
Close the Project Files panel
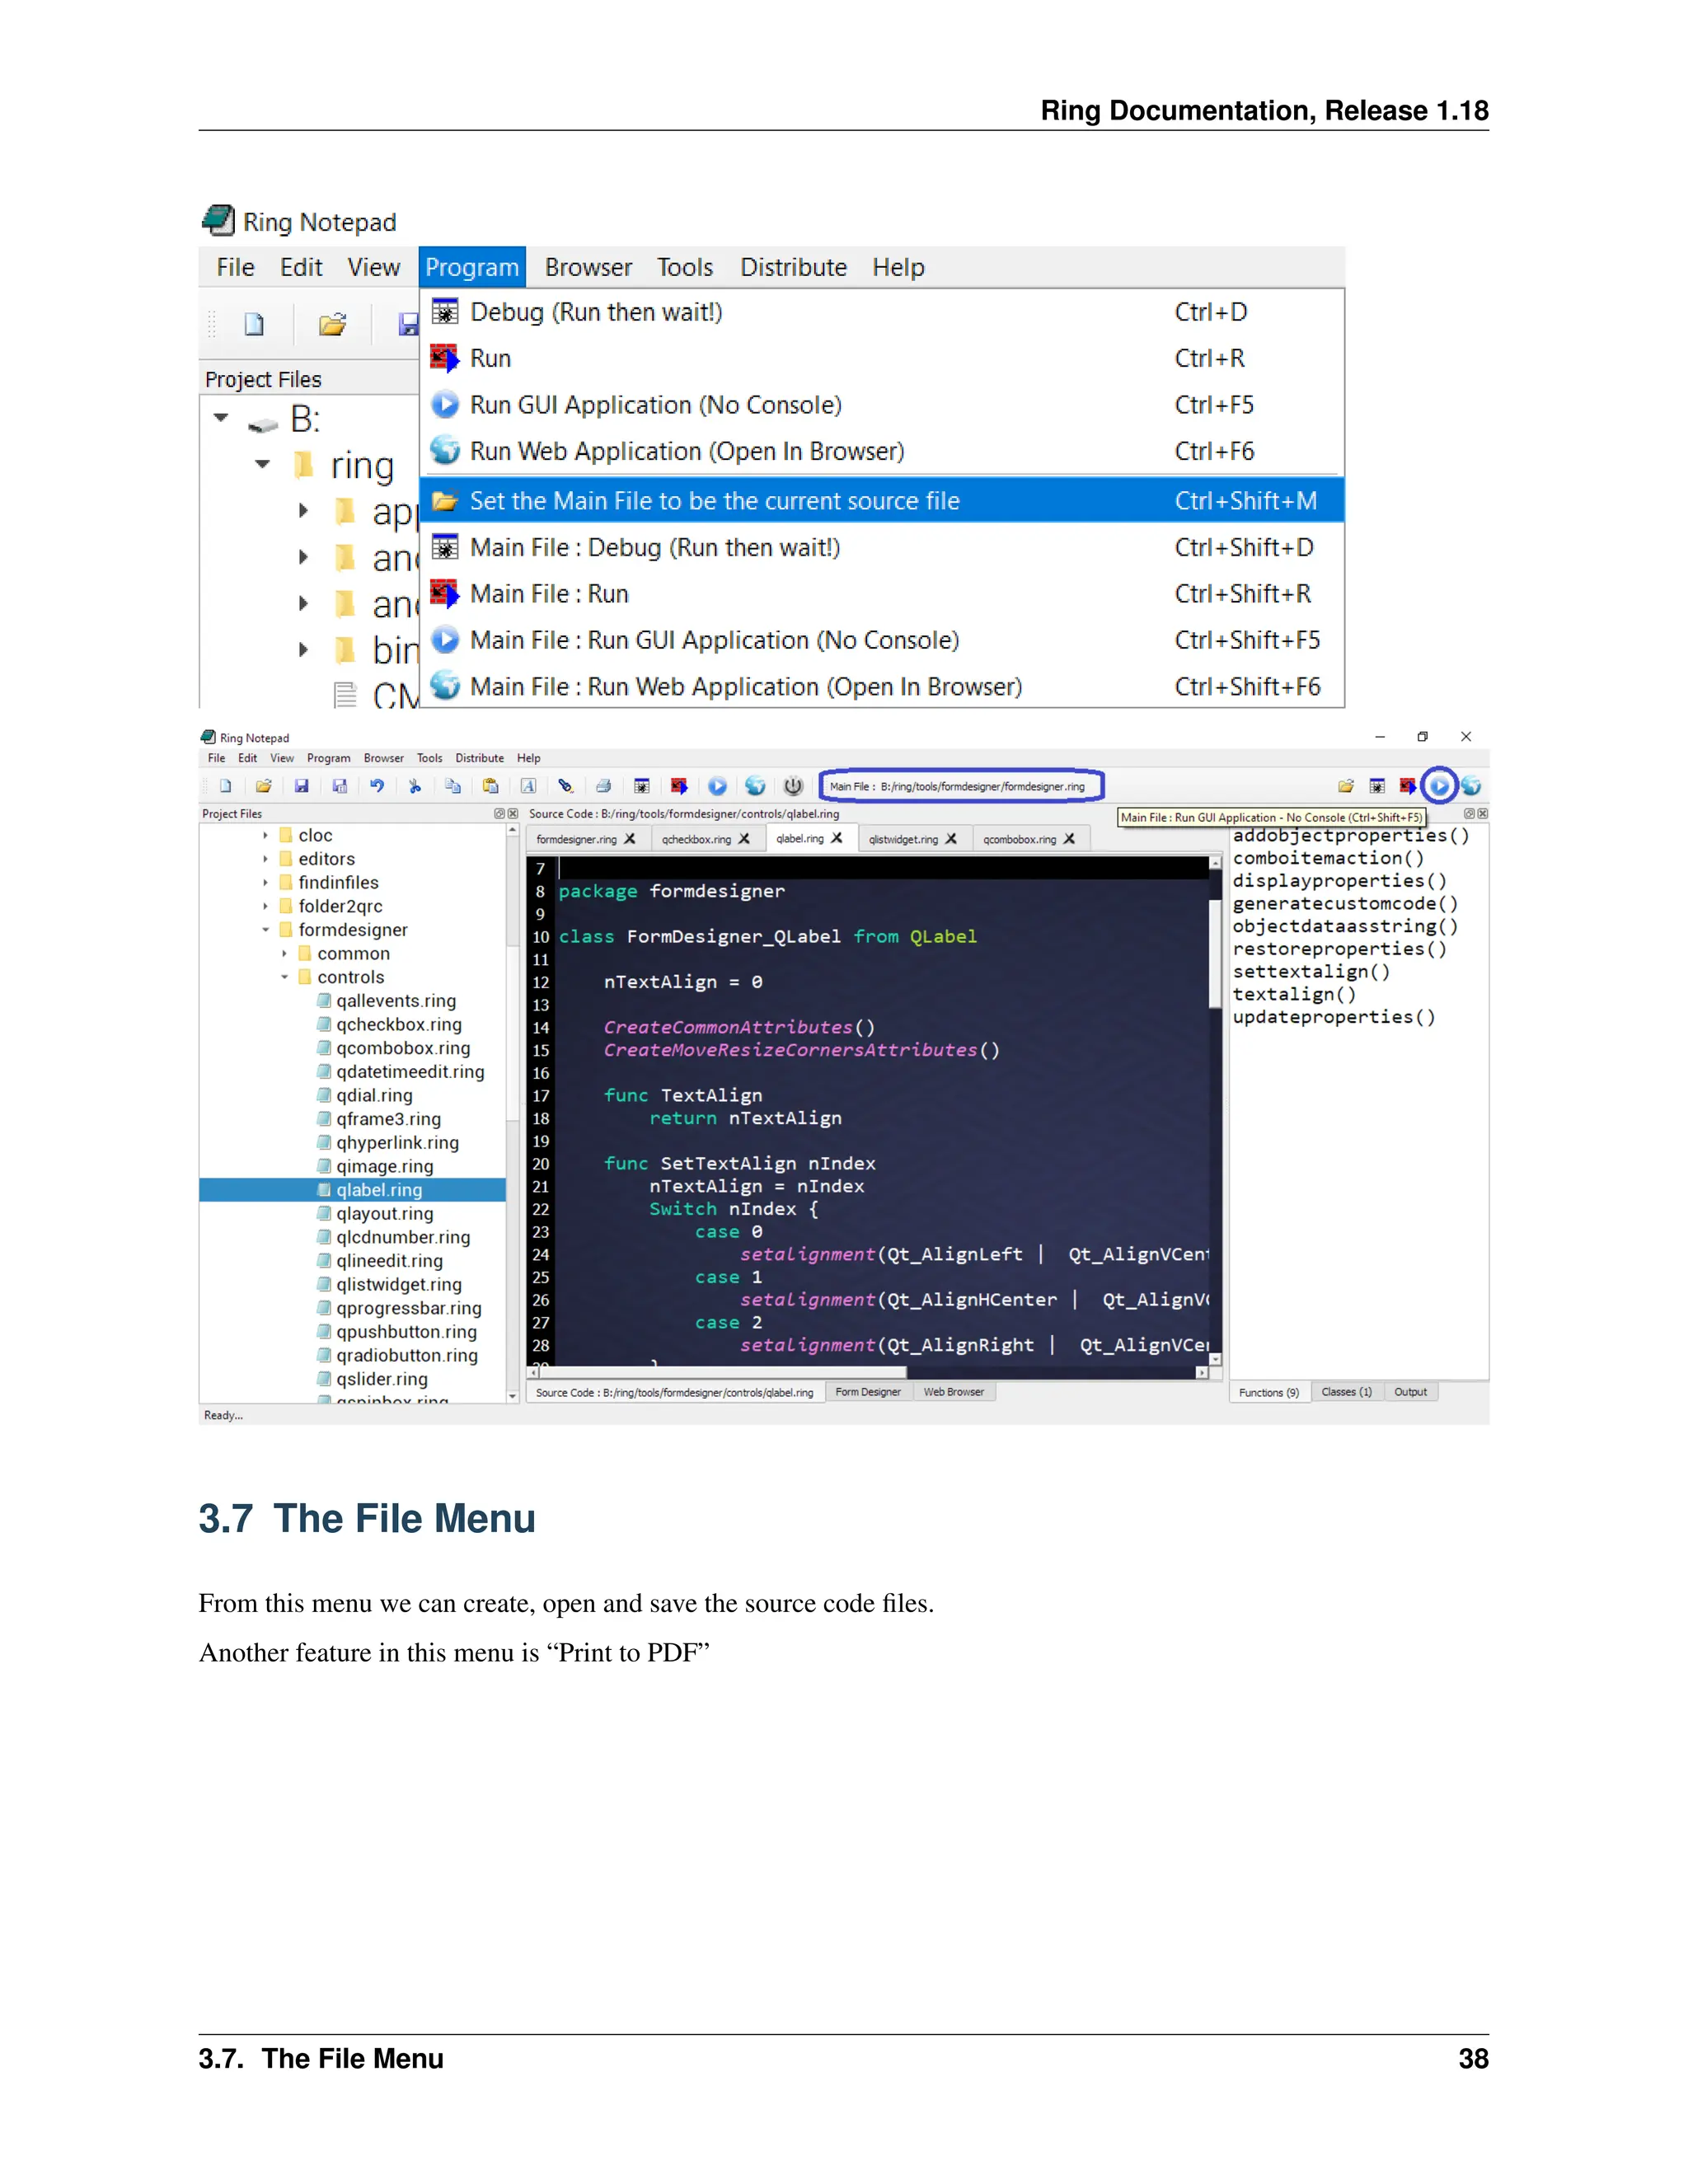pyautogui.click(x=513, y=814)
